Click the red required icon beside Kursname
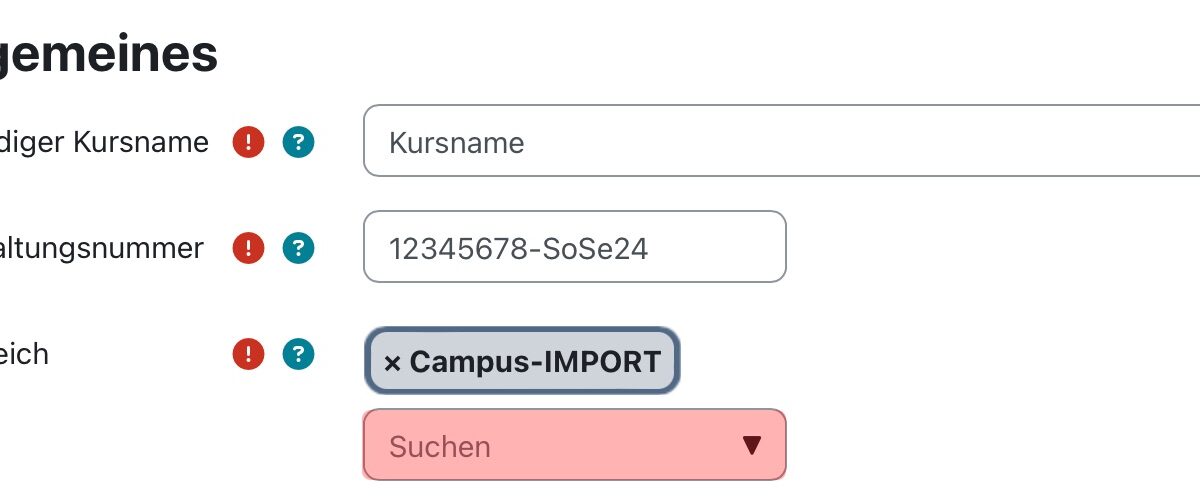Screen dimensions: 1200x500 (x=248, y=142)
